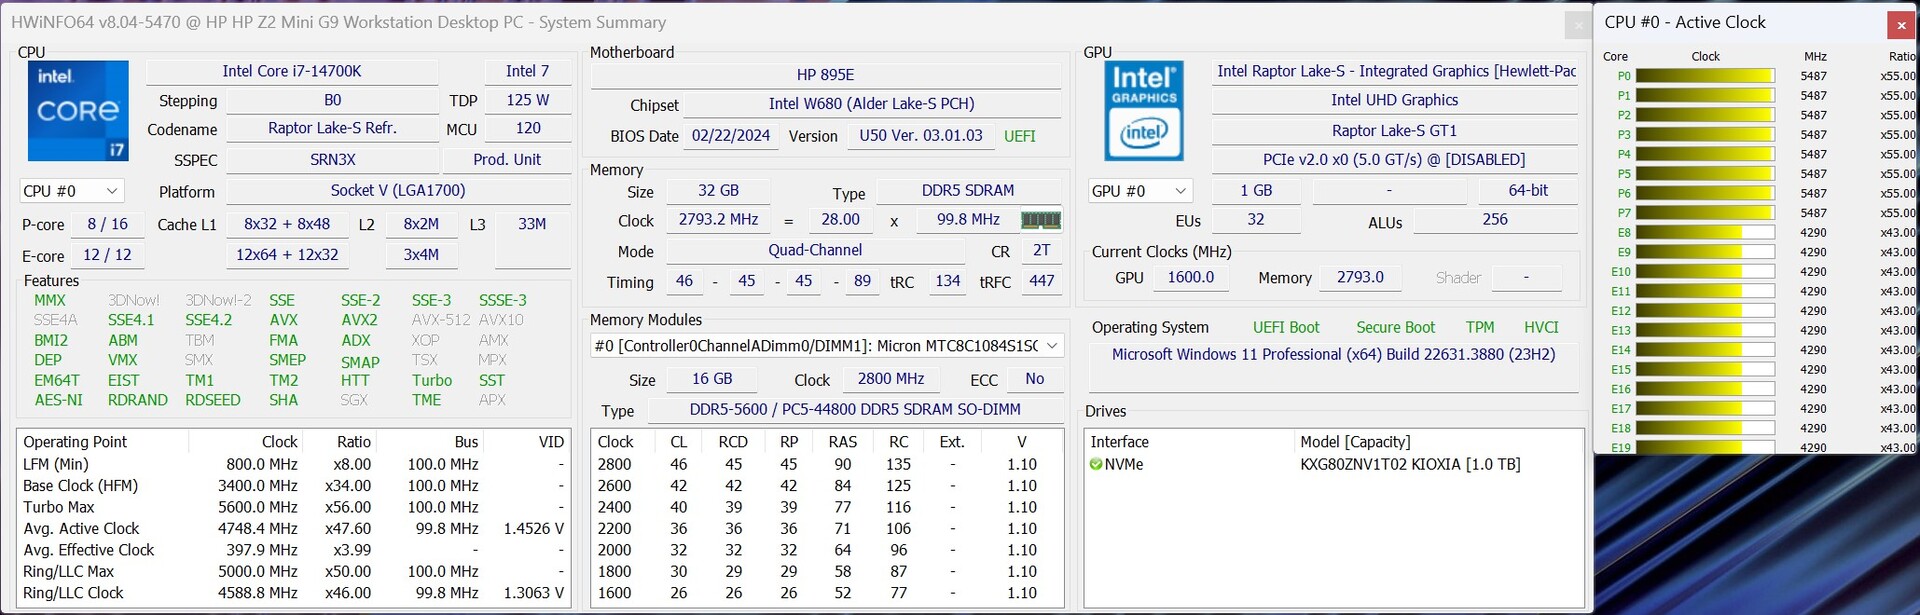
Task: Click the P-core 8 / 16 value
Action: [107, 225]
